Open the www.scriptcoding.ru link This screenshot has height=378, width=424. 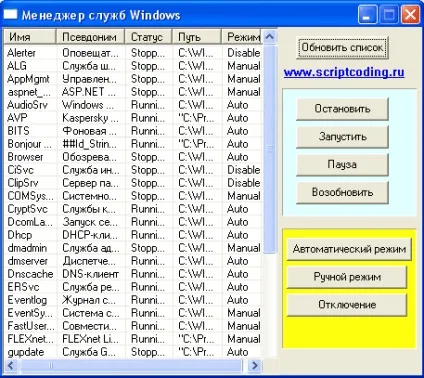[344, 72]
